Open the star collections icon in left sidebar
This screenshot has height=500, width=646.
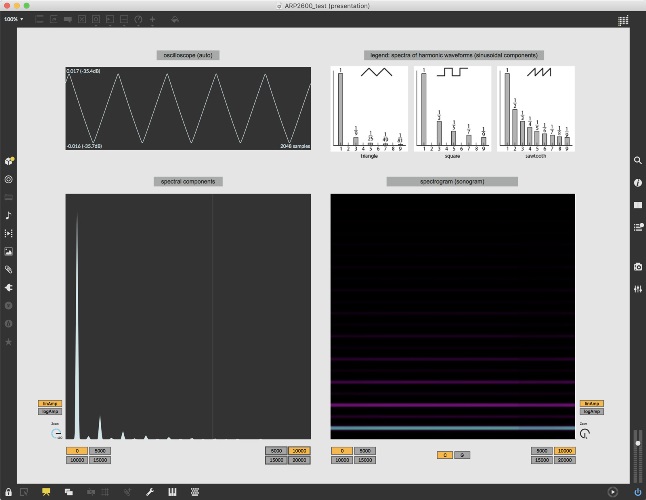pyautogui.click(x=8, y=342)
